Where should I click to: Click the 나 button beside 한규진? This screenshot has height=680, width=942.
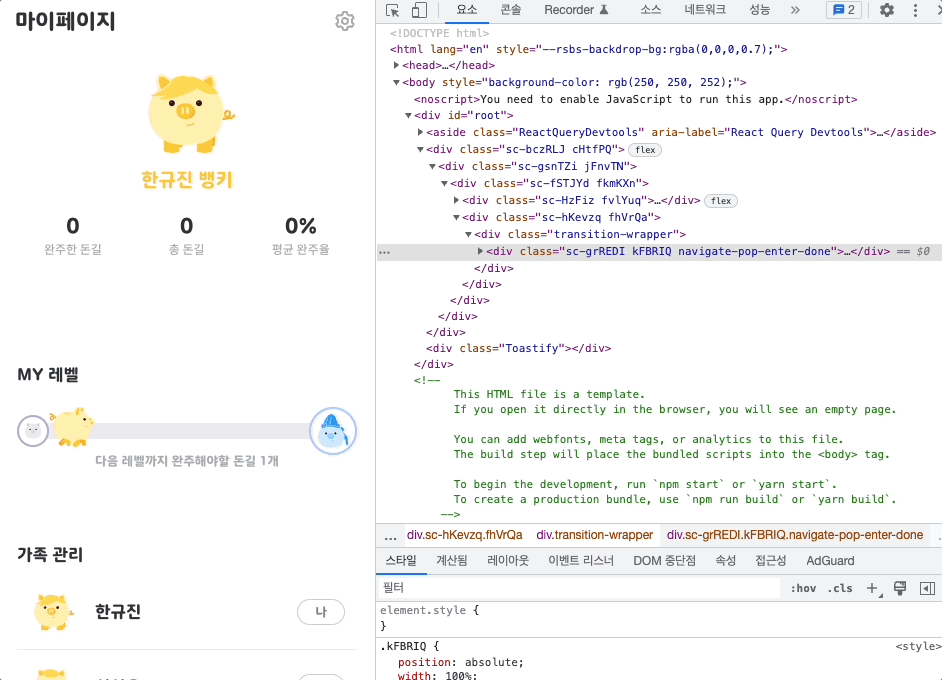tap(321, 612)
